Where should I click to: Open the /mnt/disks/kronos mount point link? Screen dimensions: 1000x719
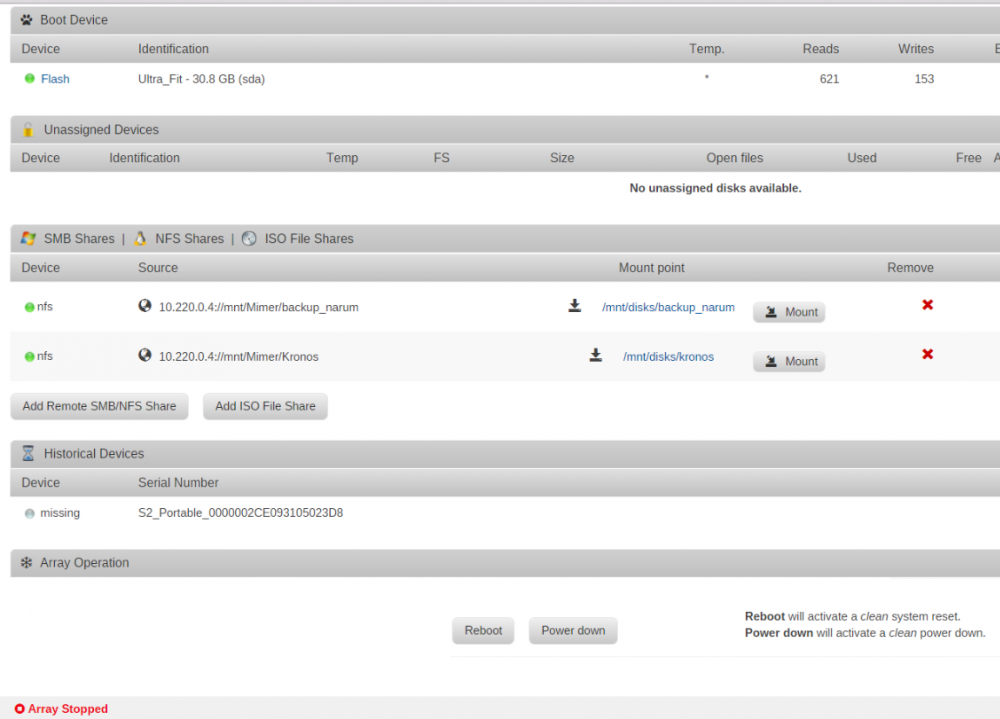[668, 357]
